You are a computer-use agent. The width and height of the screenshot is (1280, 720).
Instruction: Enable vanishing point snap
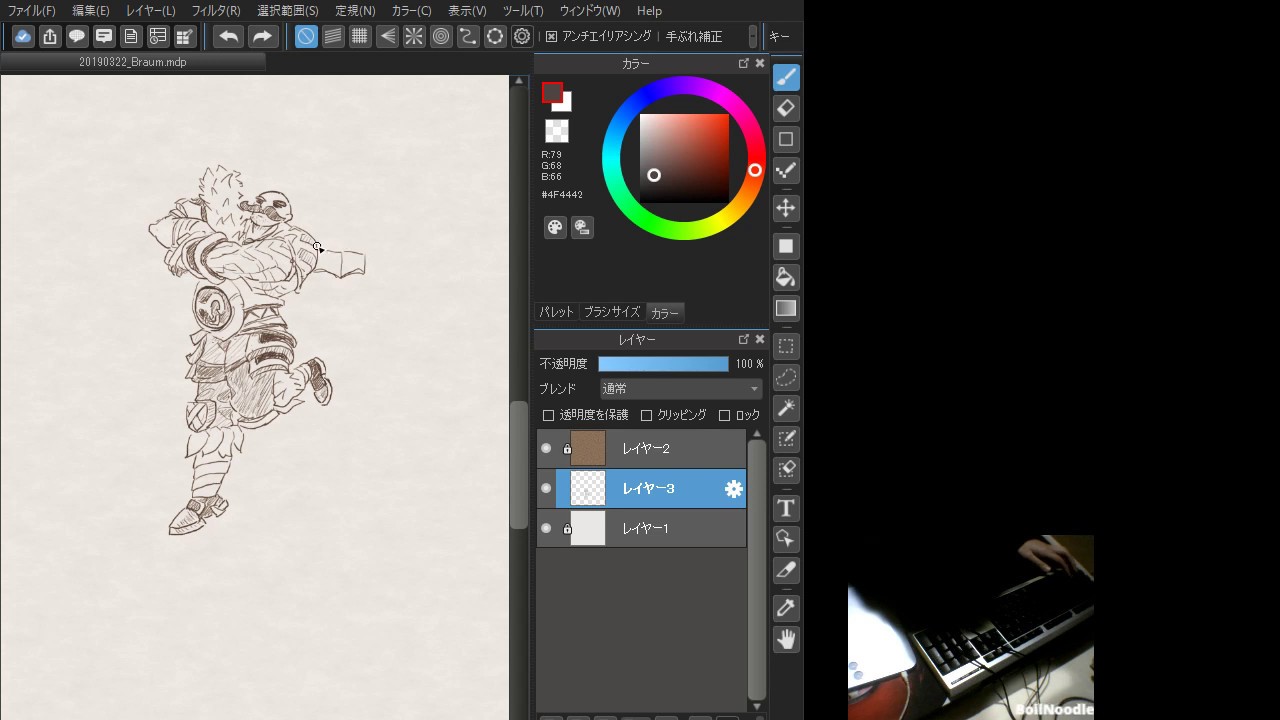click(x=387, y=37)
